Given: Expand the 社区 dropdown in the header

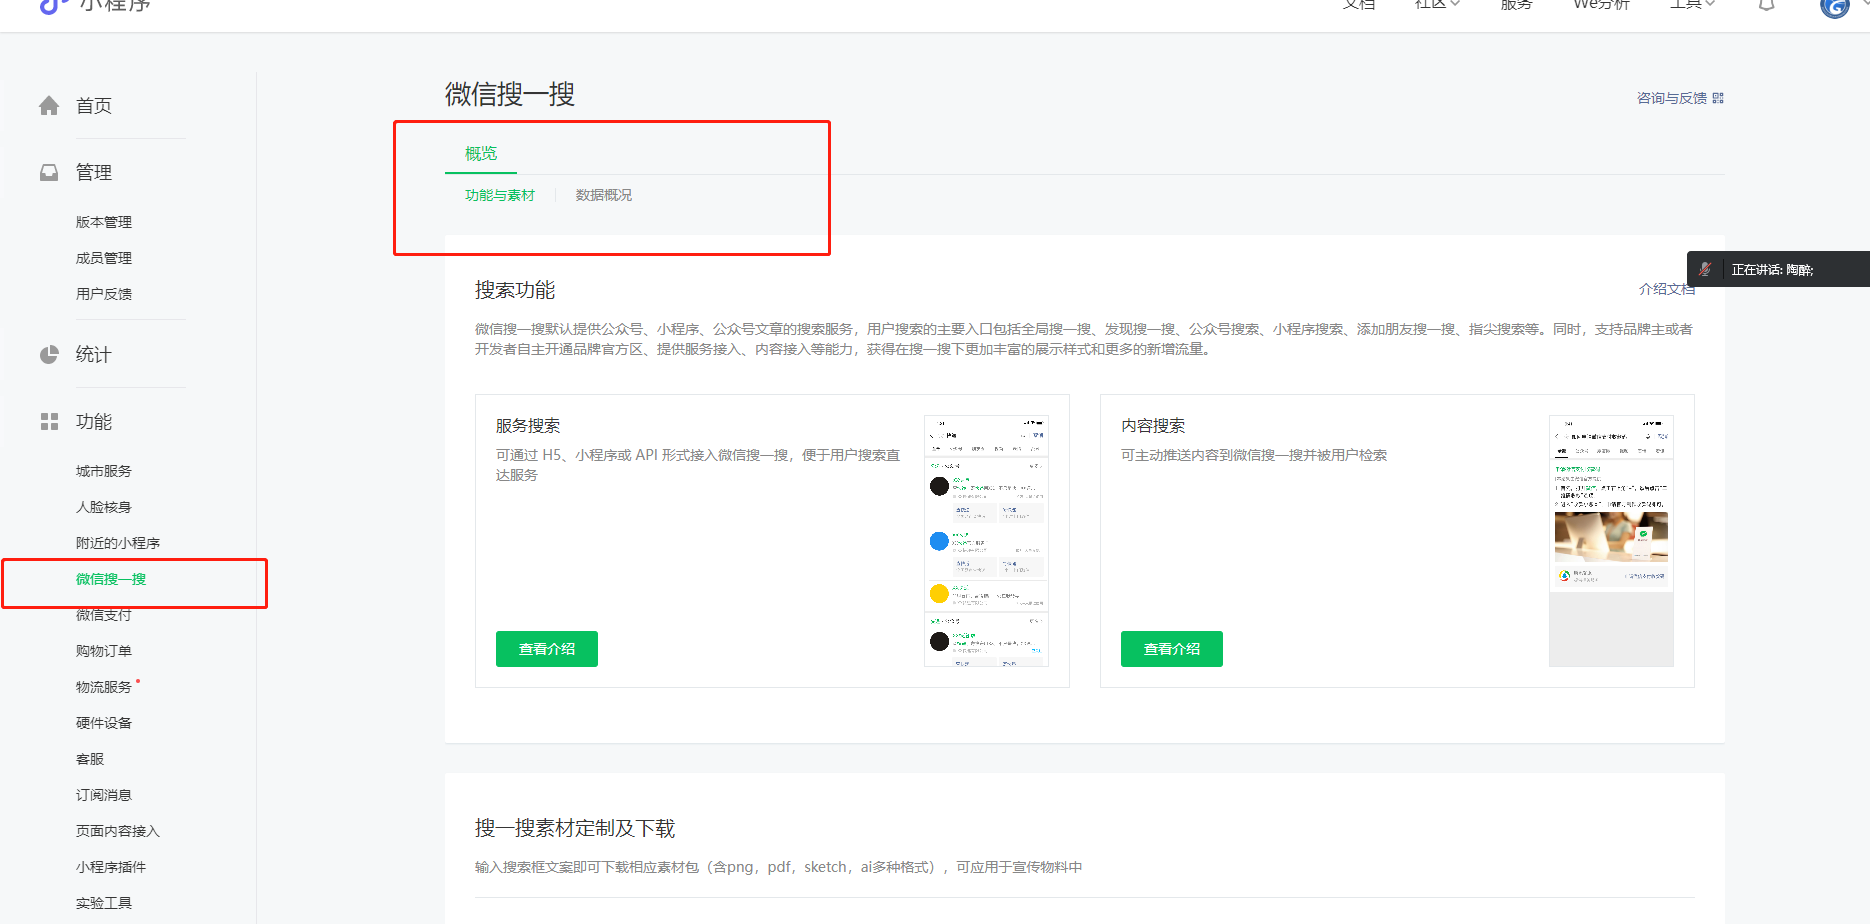Looking at the screenshot, I should point(1437,4).
